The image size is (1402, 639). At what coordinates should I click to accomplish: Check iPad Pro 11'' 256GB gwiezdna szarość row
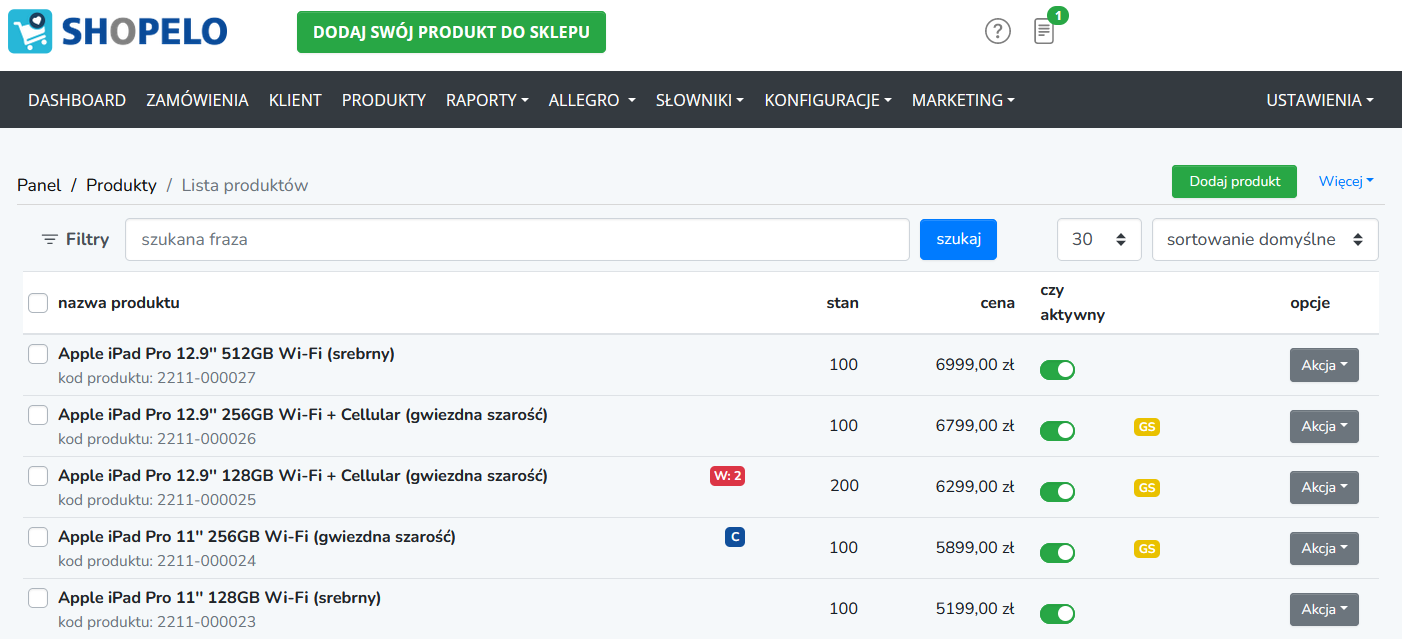coord(38,537)
